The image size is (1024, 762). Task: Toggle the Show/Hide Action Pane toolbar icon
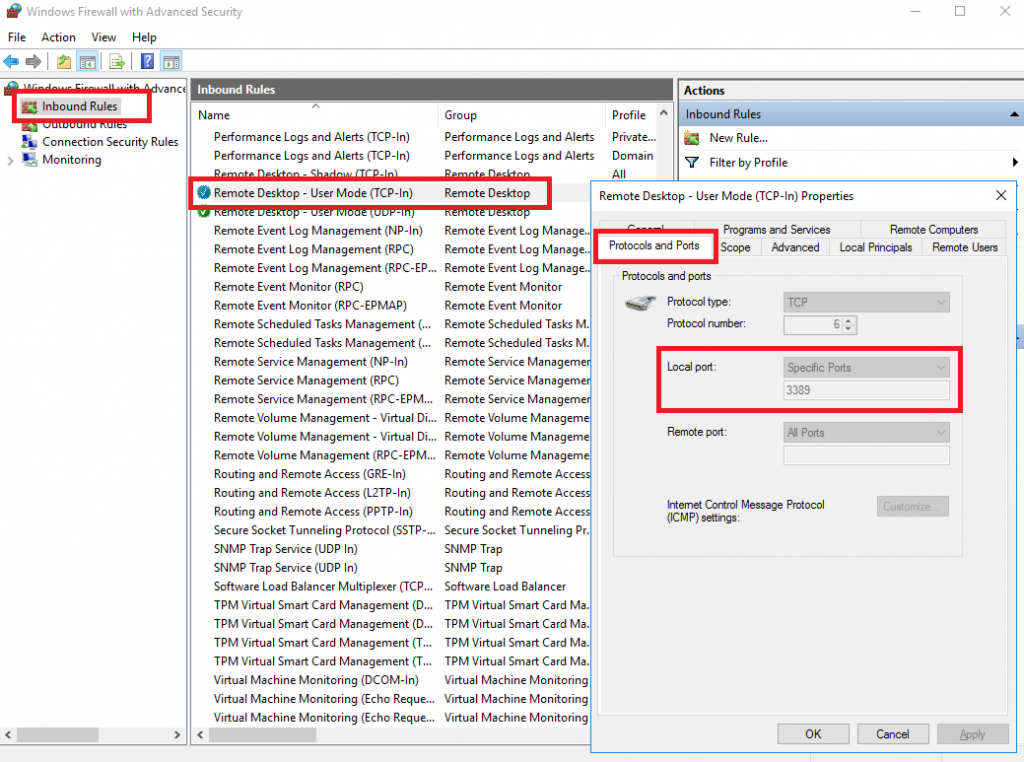coord(171,62)
